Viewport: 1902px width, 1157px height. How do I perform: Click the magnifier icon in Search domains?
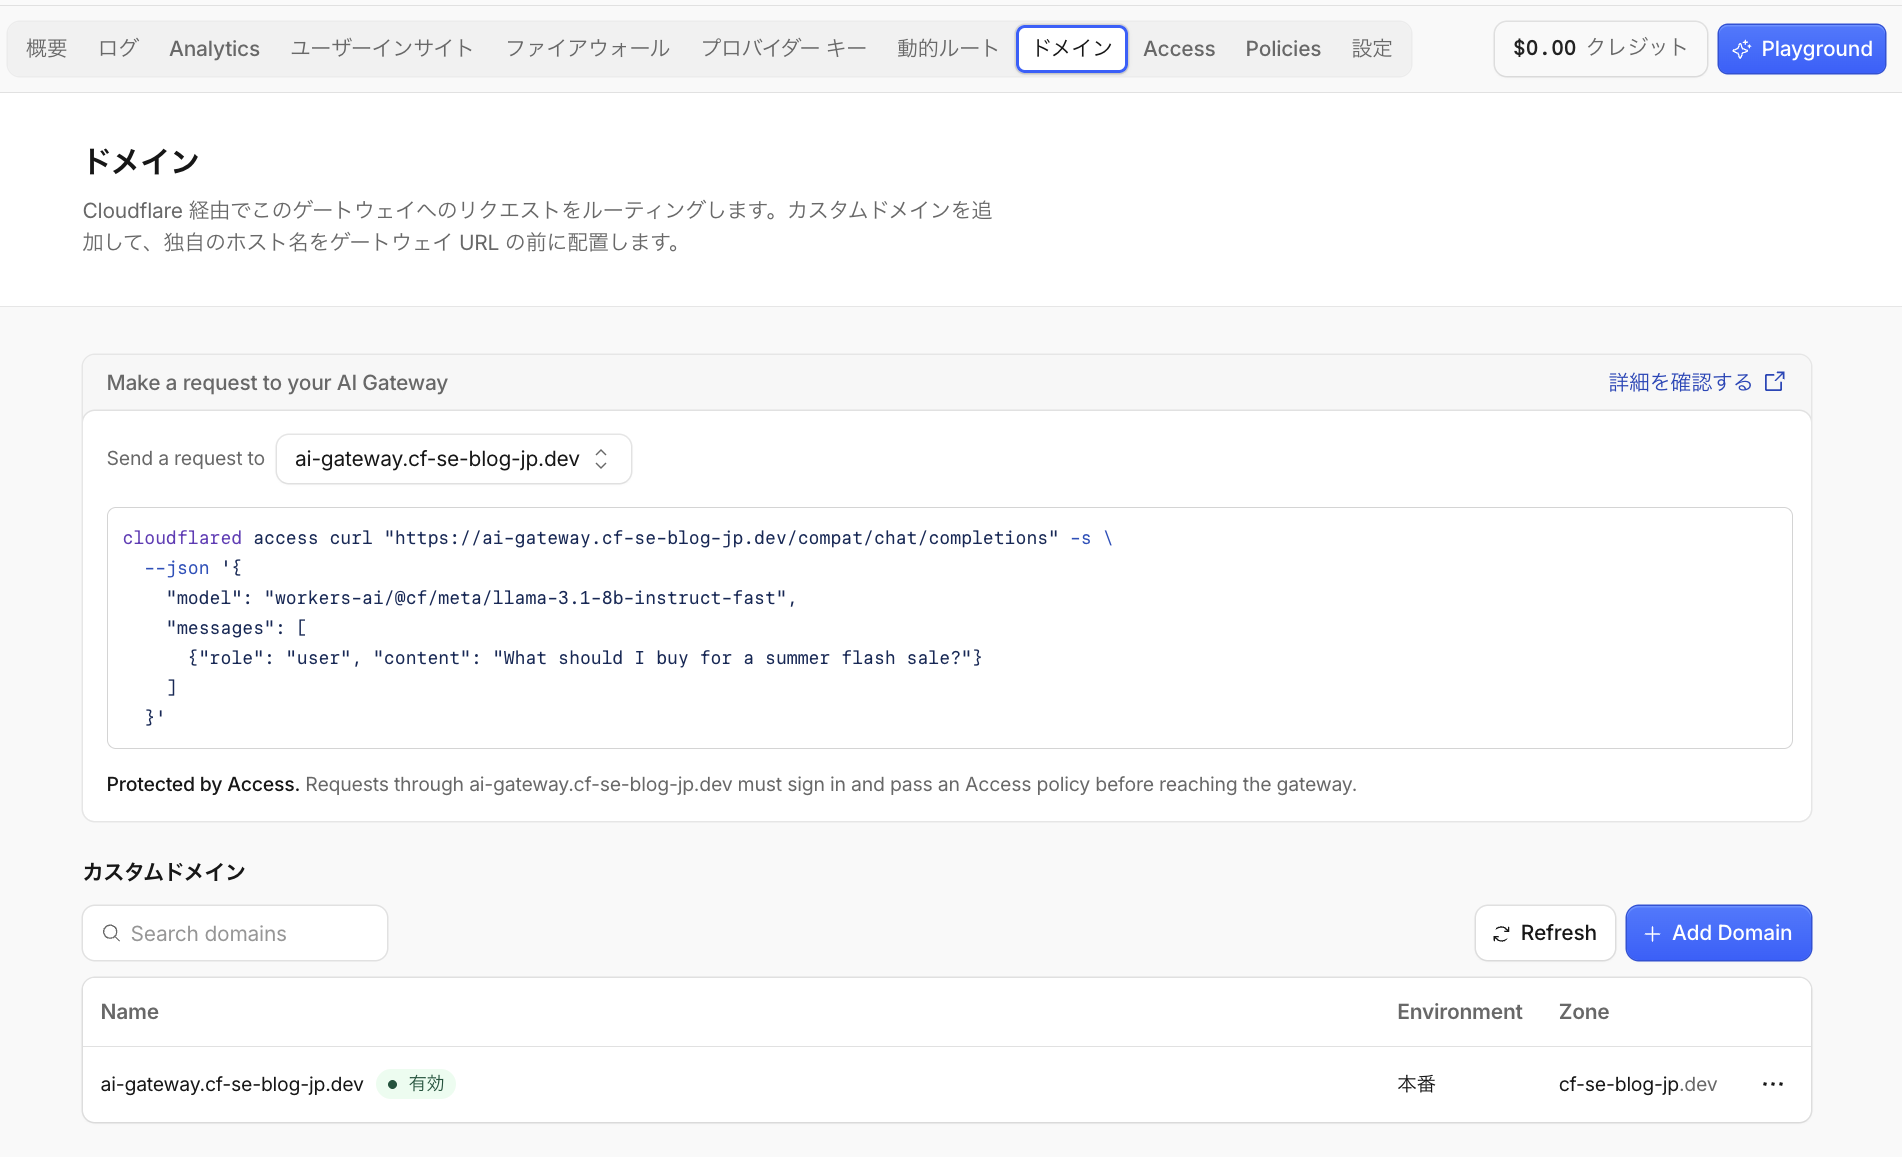111,933
